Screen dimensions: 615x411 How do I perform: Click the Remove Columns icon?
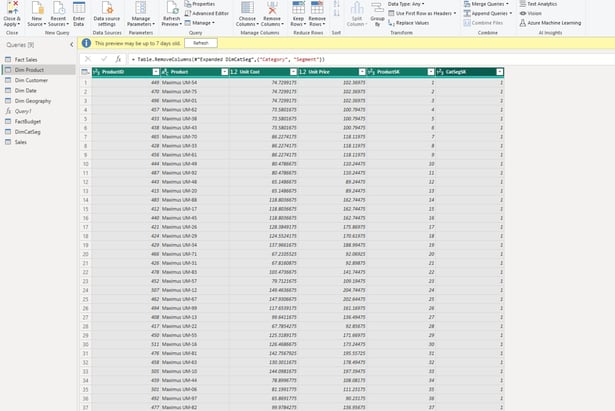pyautogui.click(x=272, y=8)
